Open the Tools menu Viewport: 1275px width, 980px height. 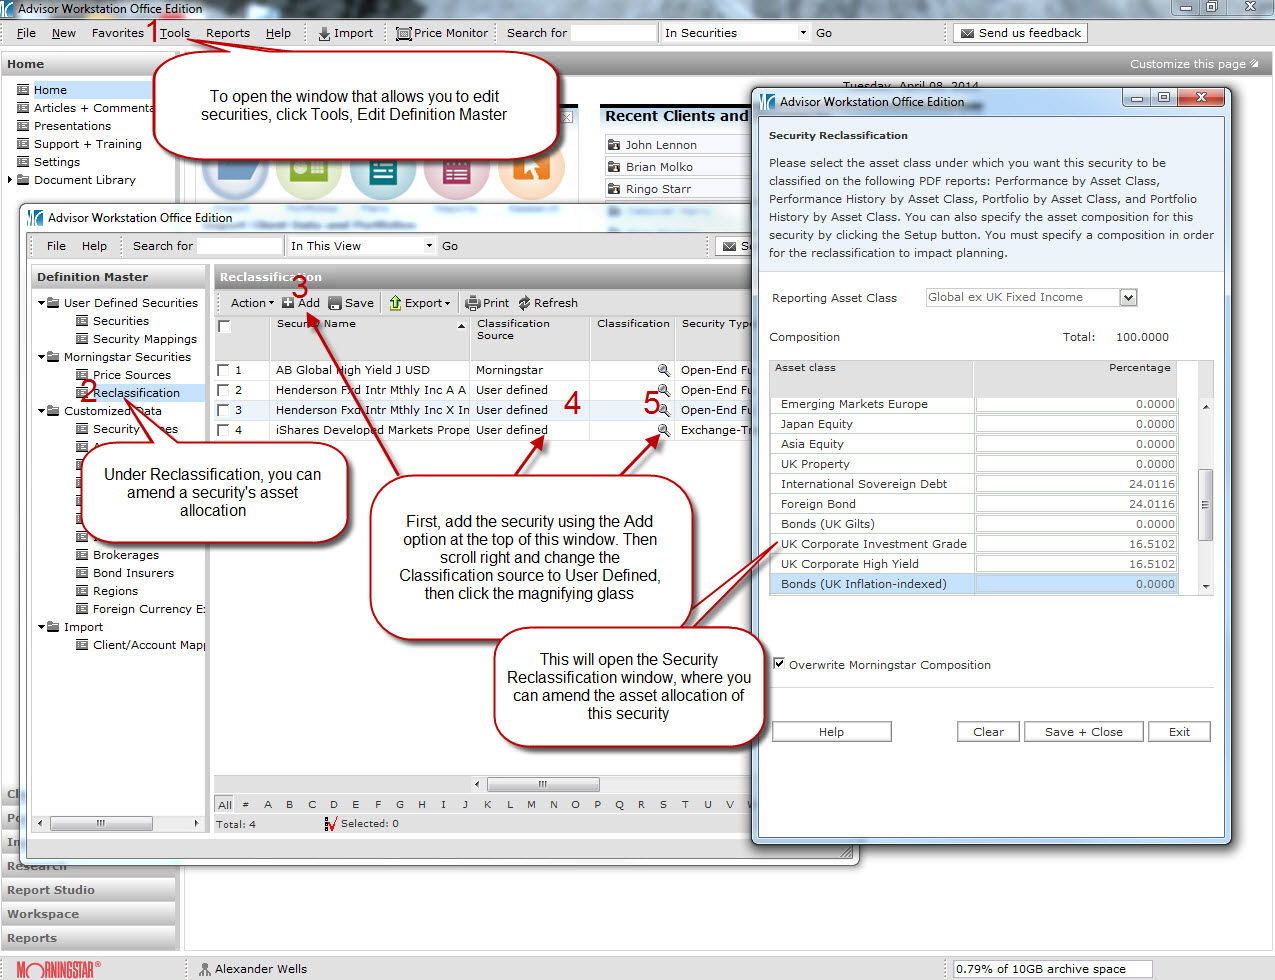pyautogui.click(x=174, y=33)
